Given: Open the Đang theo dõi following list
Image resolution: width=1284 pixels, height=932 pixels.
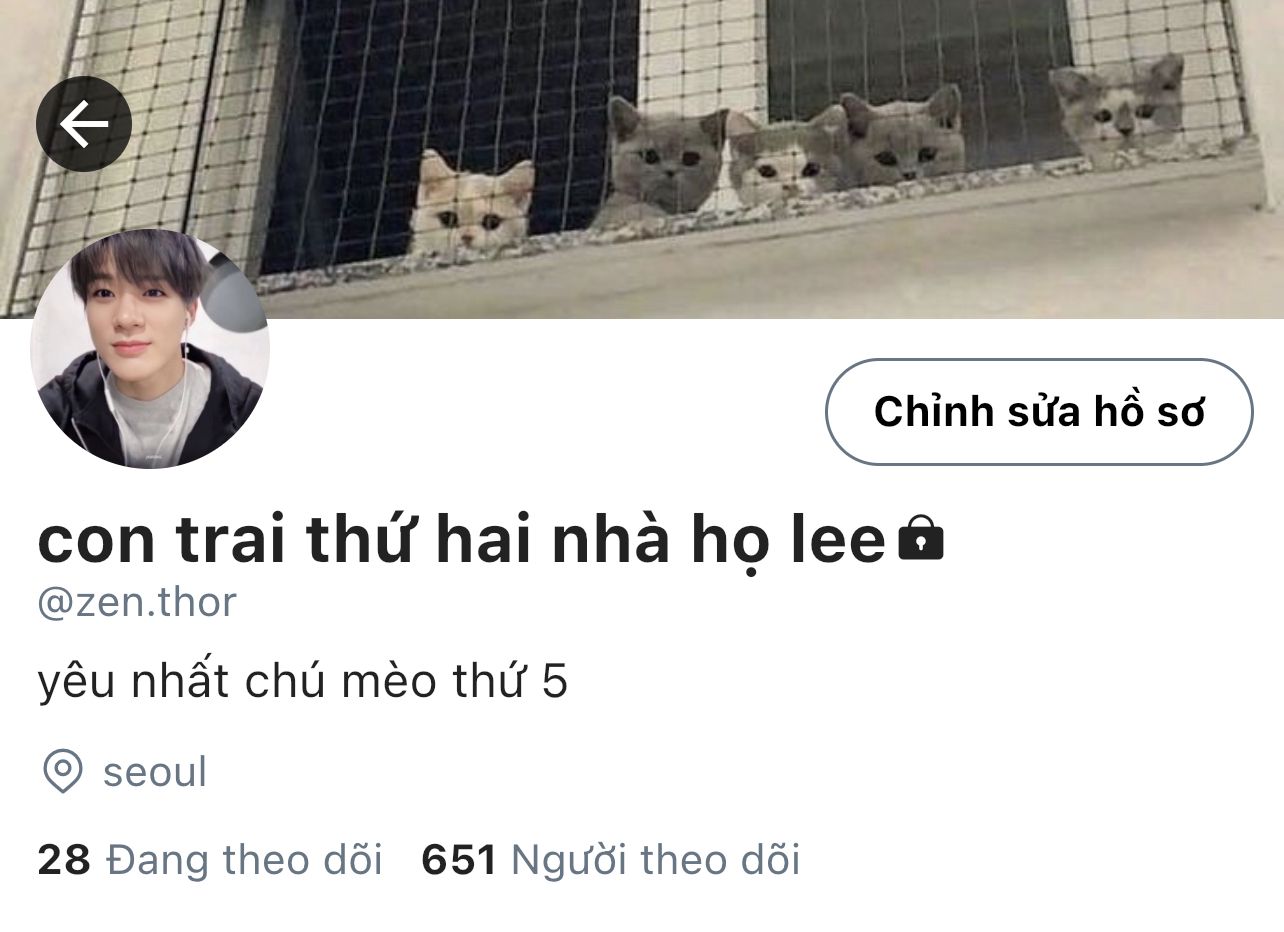Looking at the screenshot, I should click(244, 859).
